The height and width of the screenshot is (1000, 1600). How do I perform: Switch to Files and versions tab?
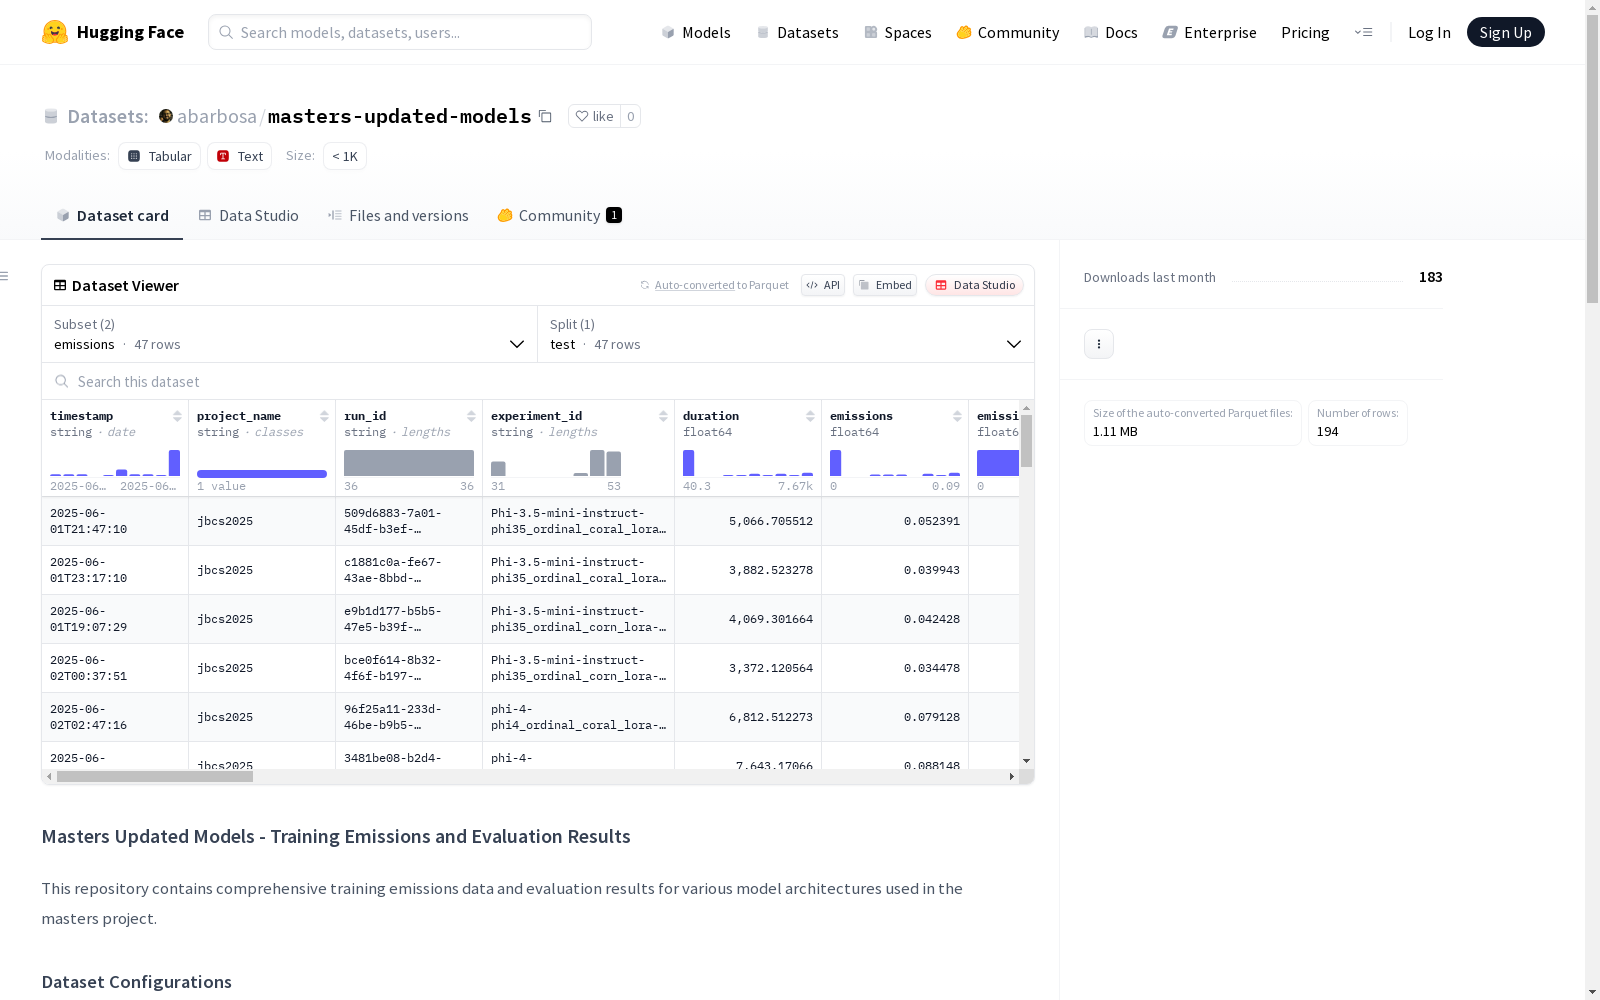tap(398, 216)
